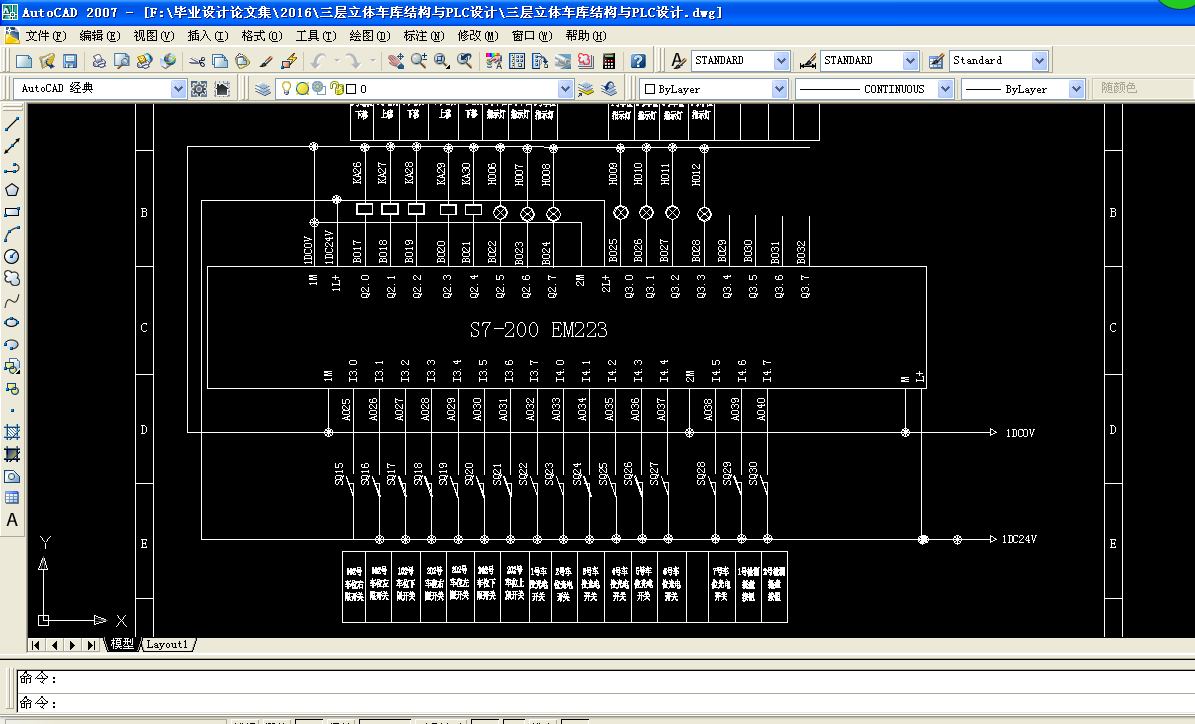Activate the Pan hand tool

396,61
